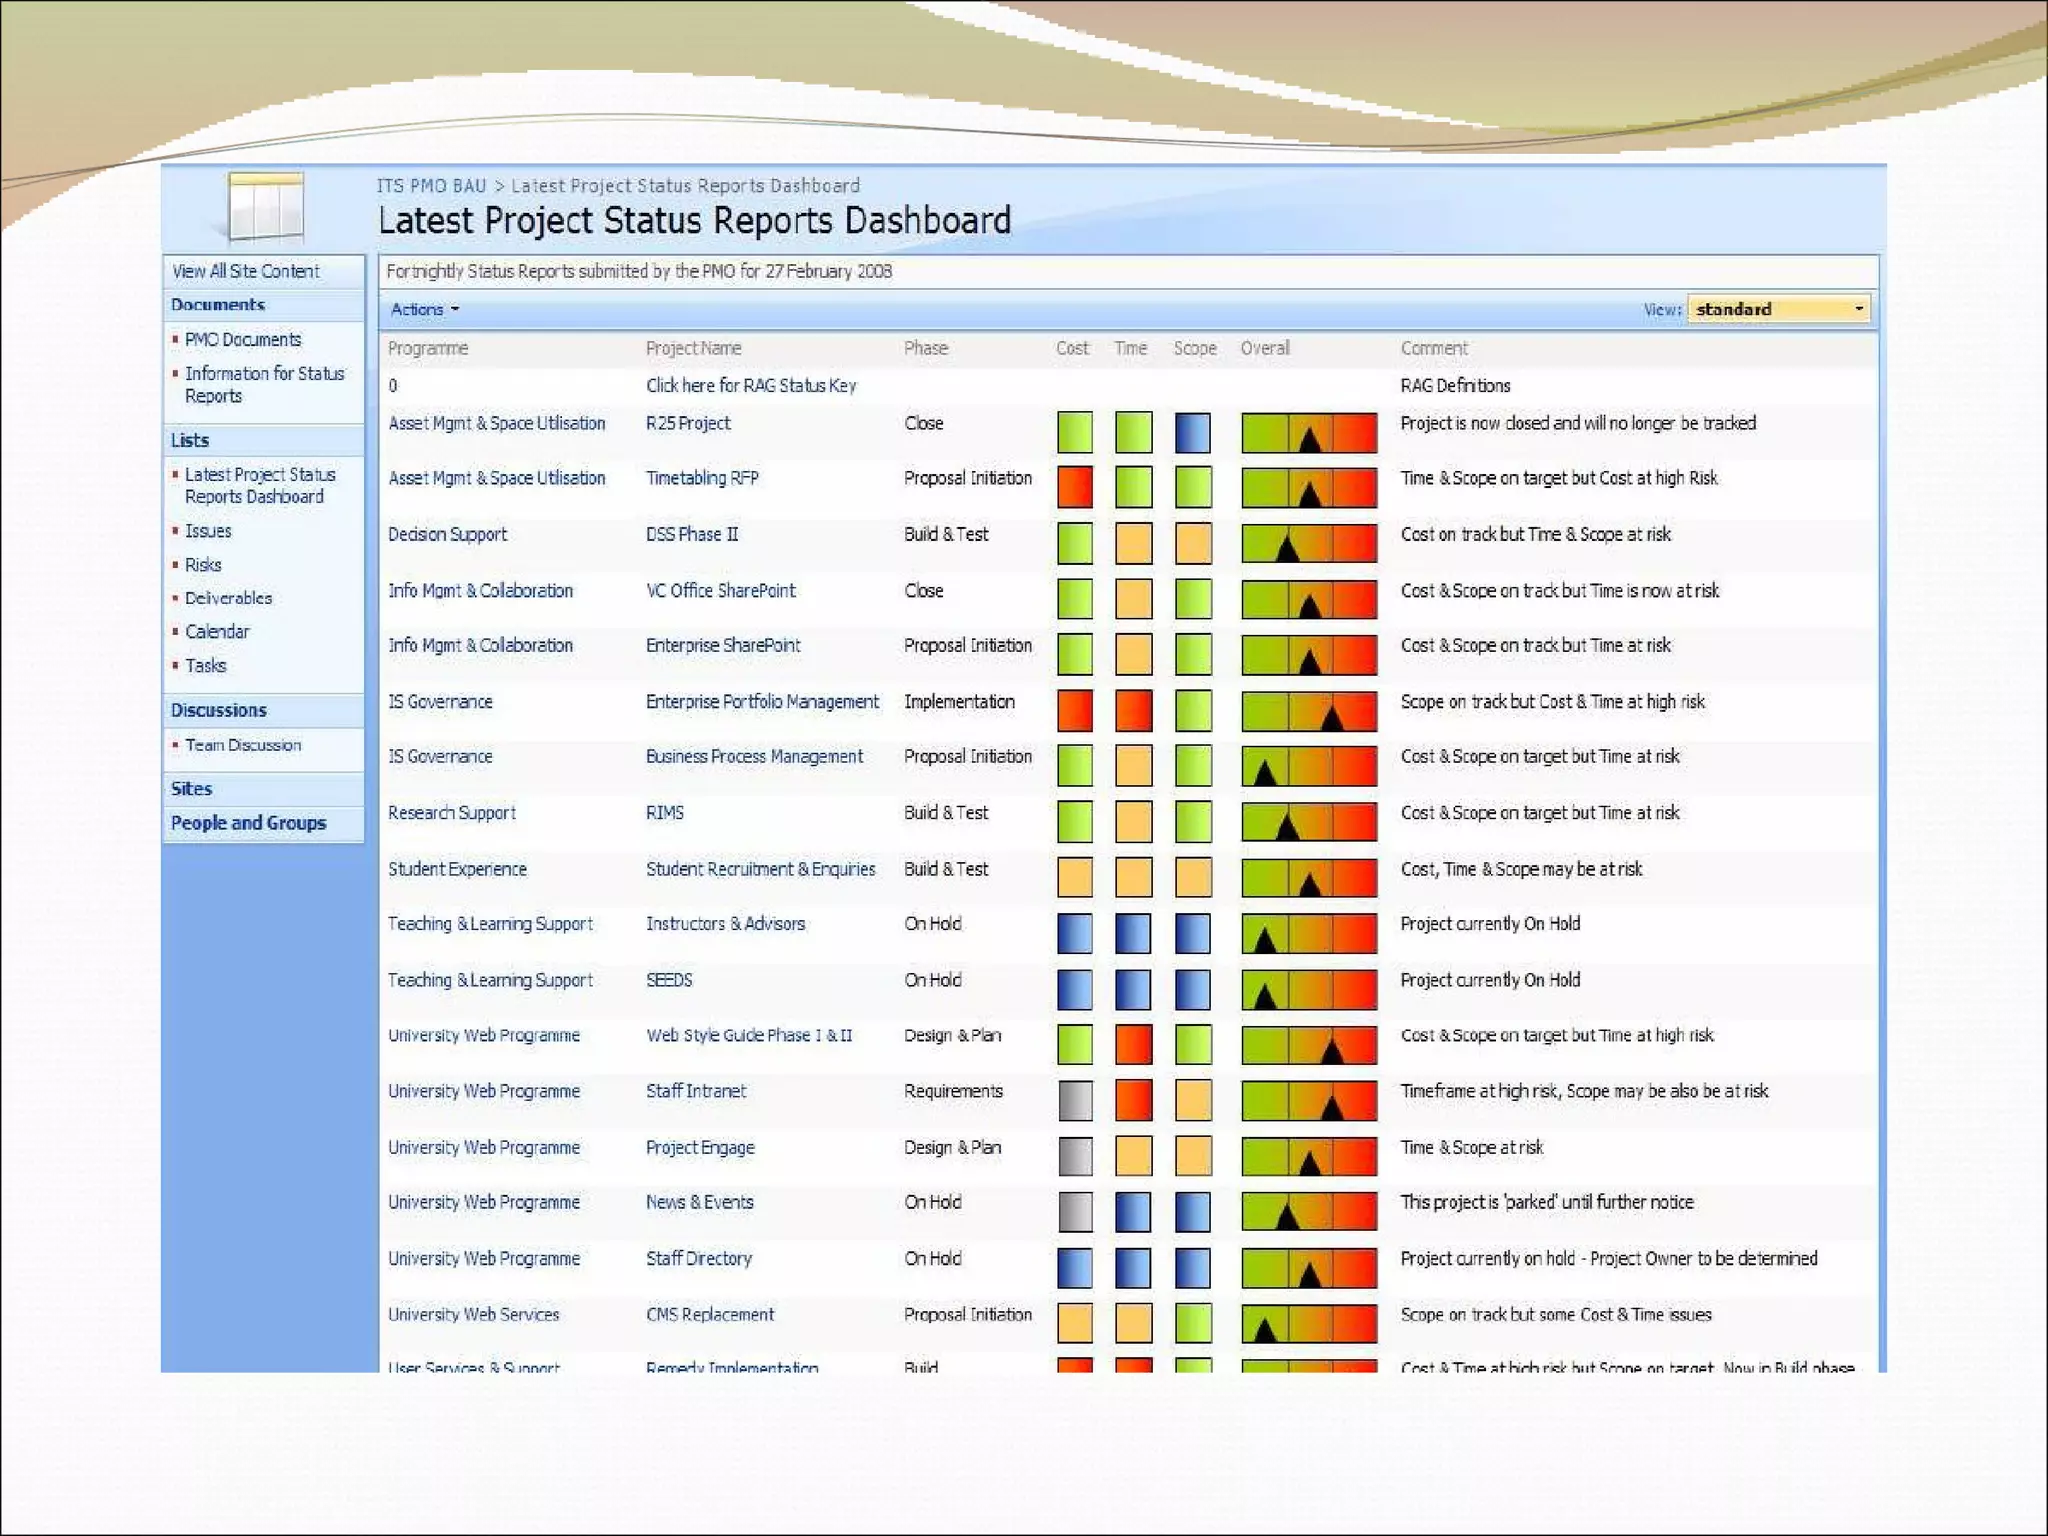Click the grey Cost indicator for Staff Intranet
The width and height of the screenshot is (2048, 1536).
click(x=1074, y=1100)
